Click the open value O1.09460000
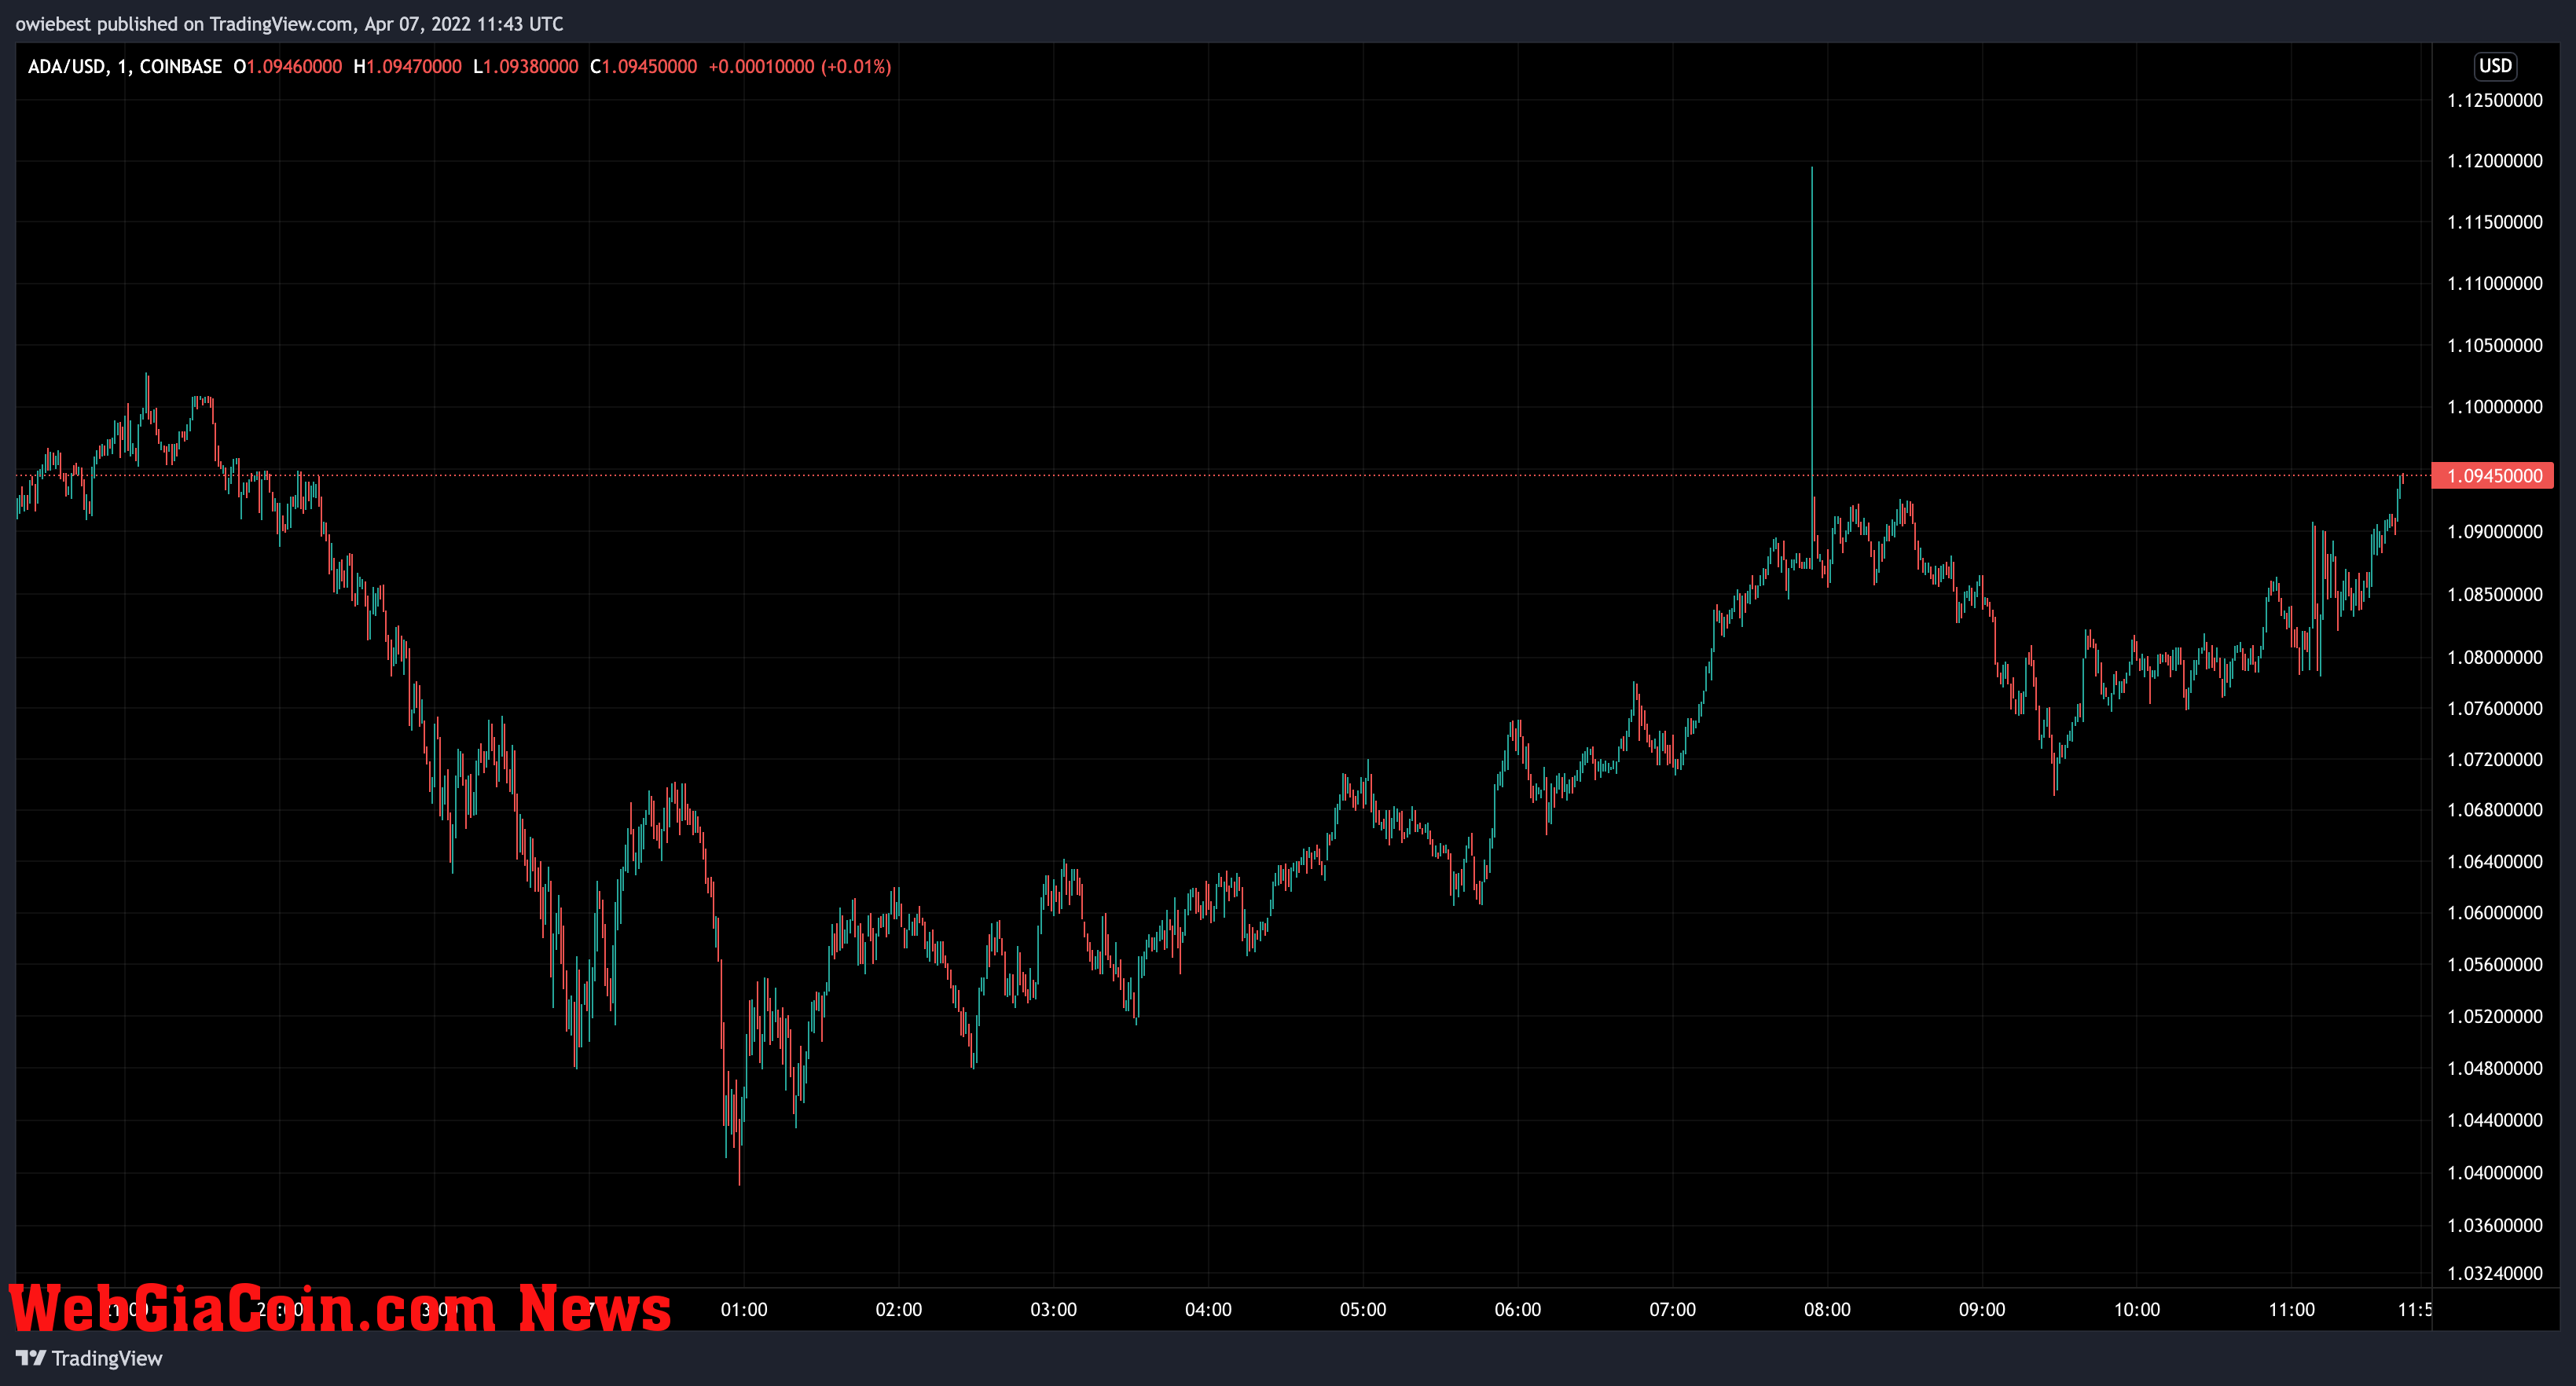This screenshot has width=2576, height=1386. [288, 67]
